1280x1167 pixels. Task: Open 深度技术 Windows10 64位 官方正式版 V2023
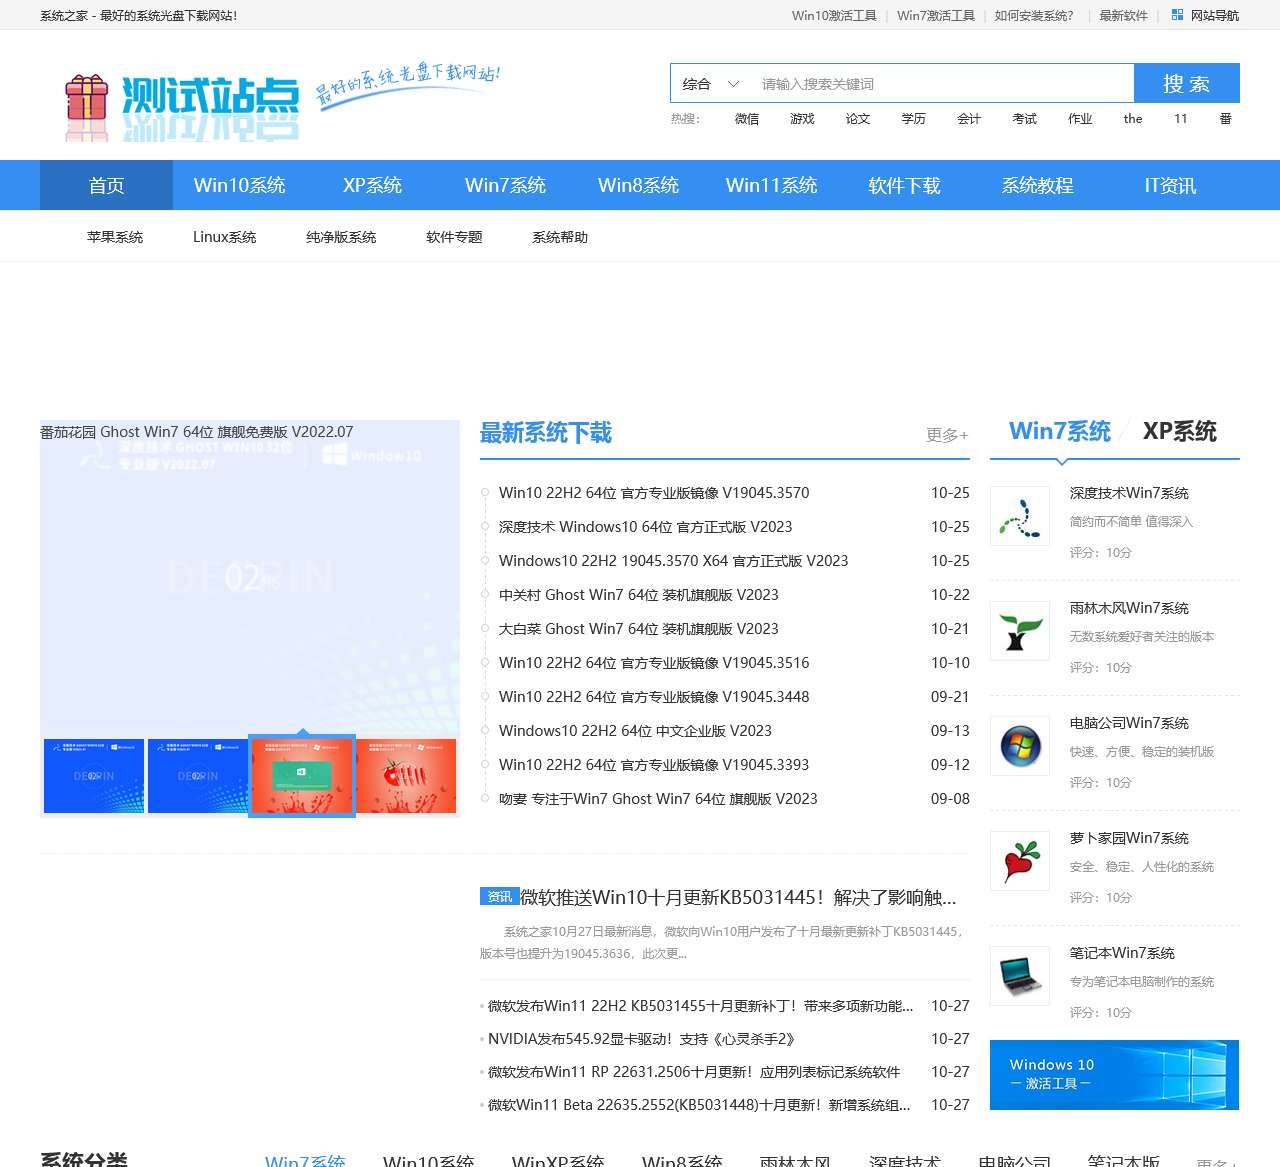[x=645, y=527]
